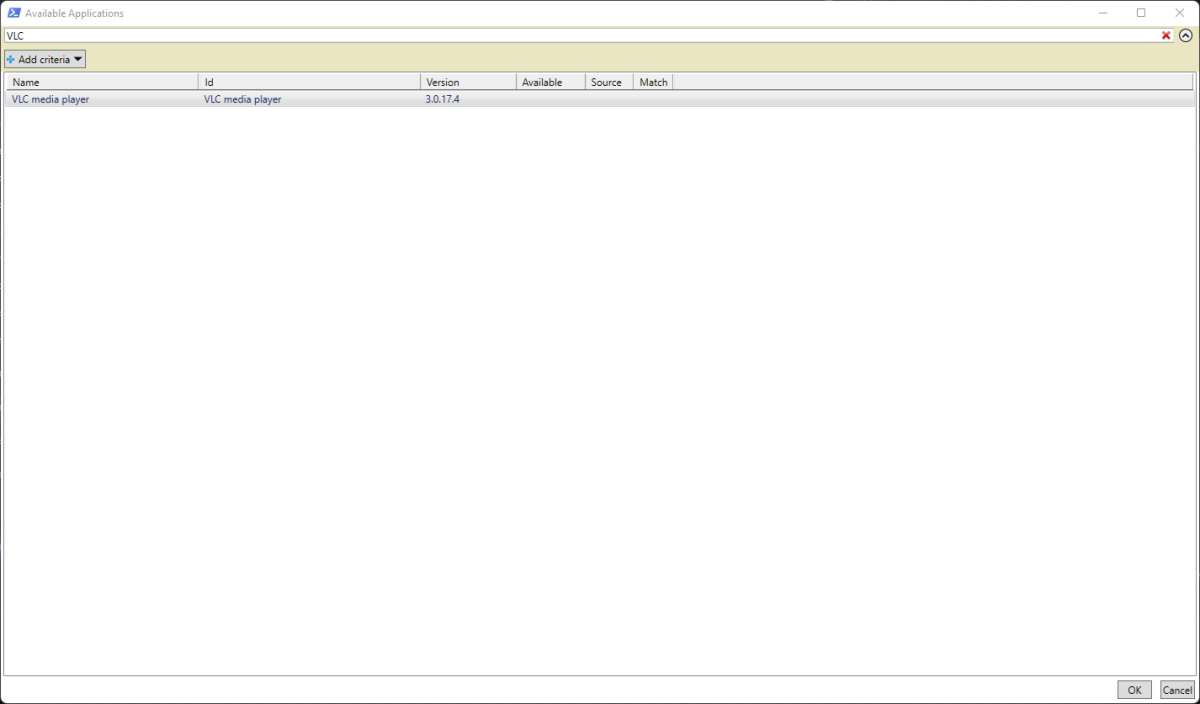Click the Match column header

[x=652, y=81]
